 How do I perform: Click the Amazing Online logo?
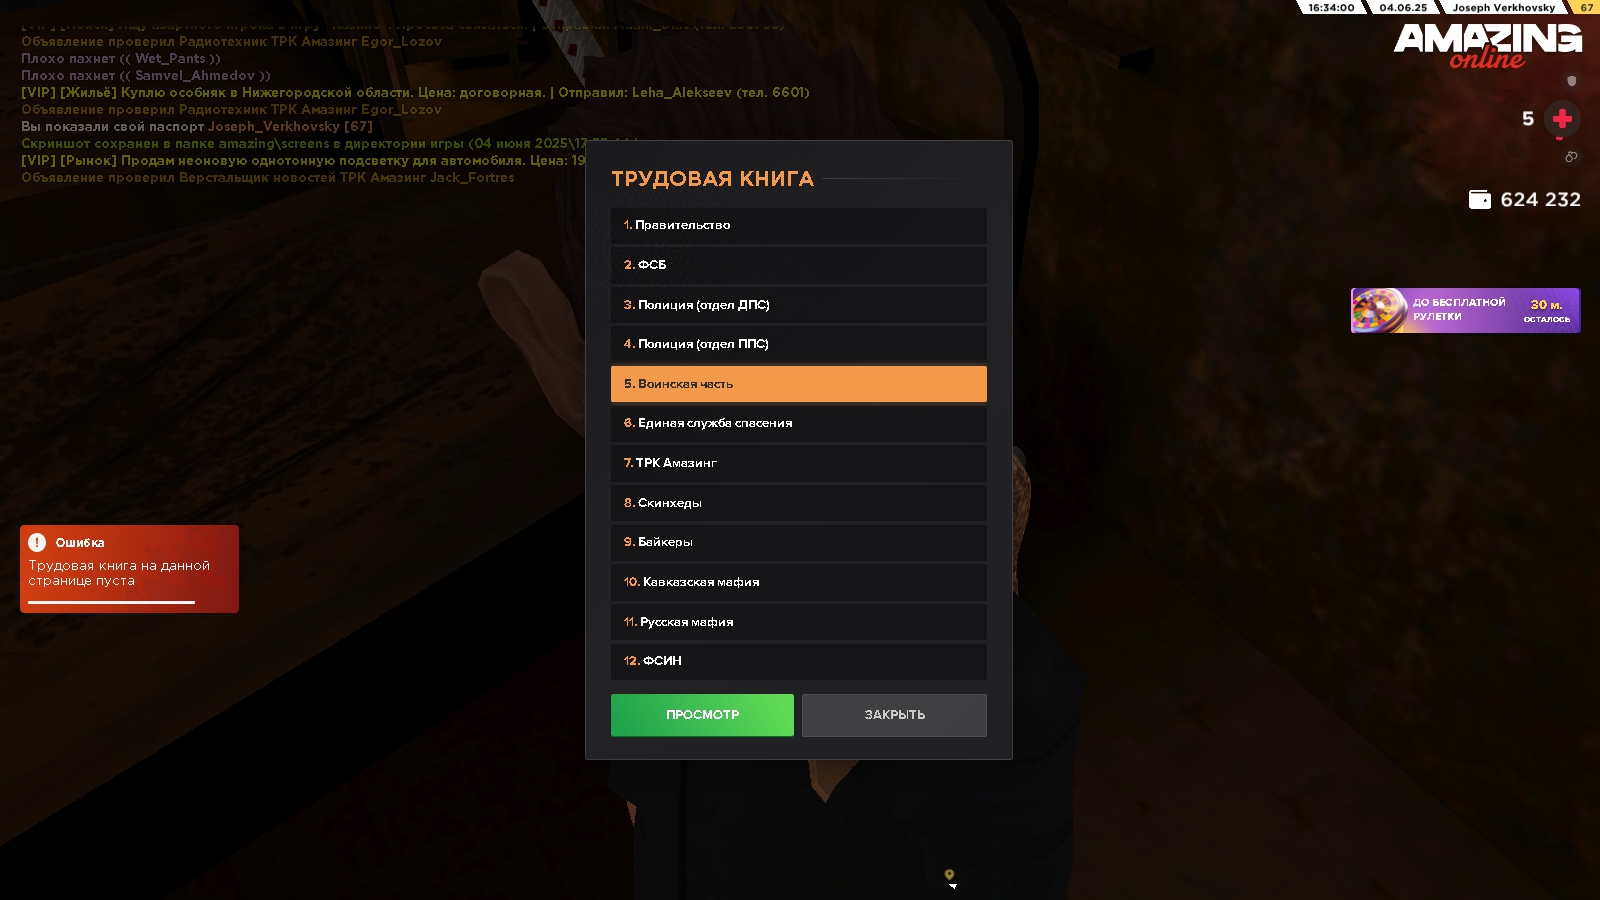1488,45
